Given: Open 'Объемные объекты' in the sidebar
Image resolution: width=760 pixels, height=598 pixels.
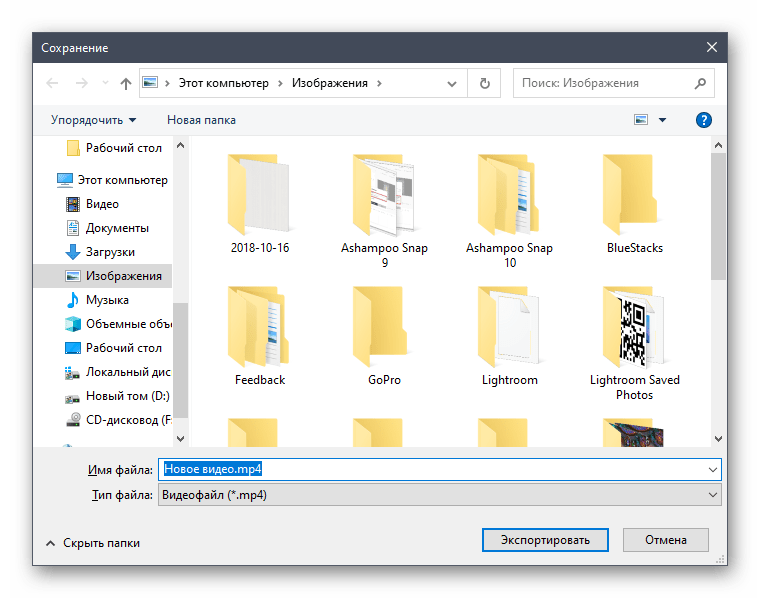Looking at the screenshot, I should 118,324.
